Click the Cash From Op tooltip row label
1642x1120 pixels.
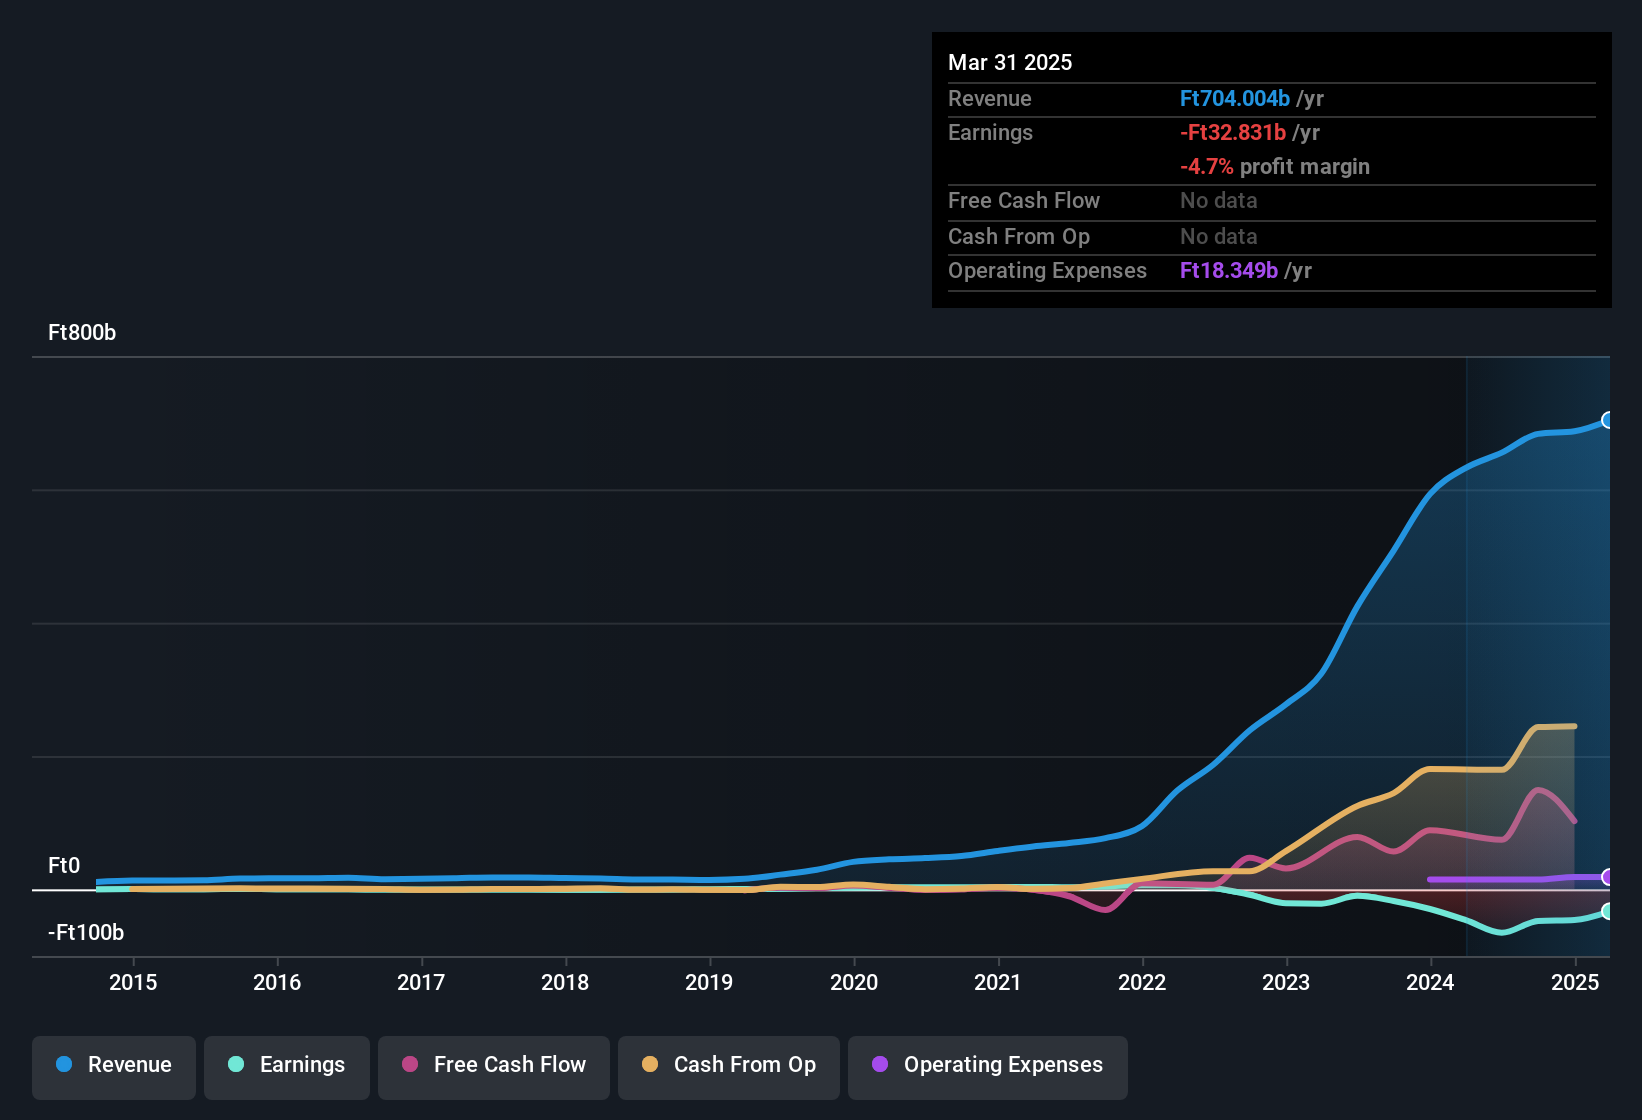click(x=1019, y=236)
